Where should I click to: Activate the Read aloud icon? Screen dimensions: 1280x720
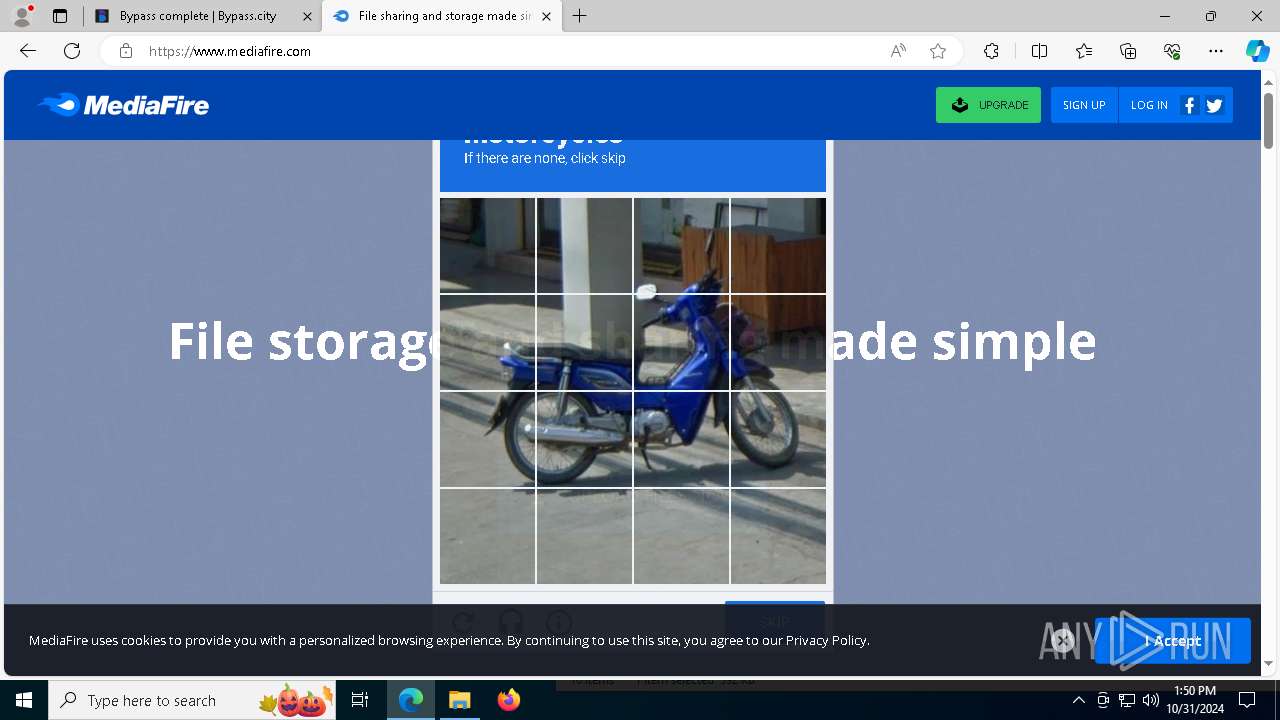(x=898, y=51)
